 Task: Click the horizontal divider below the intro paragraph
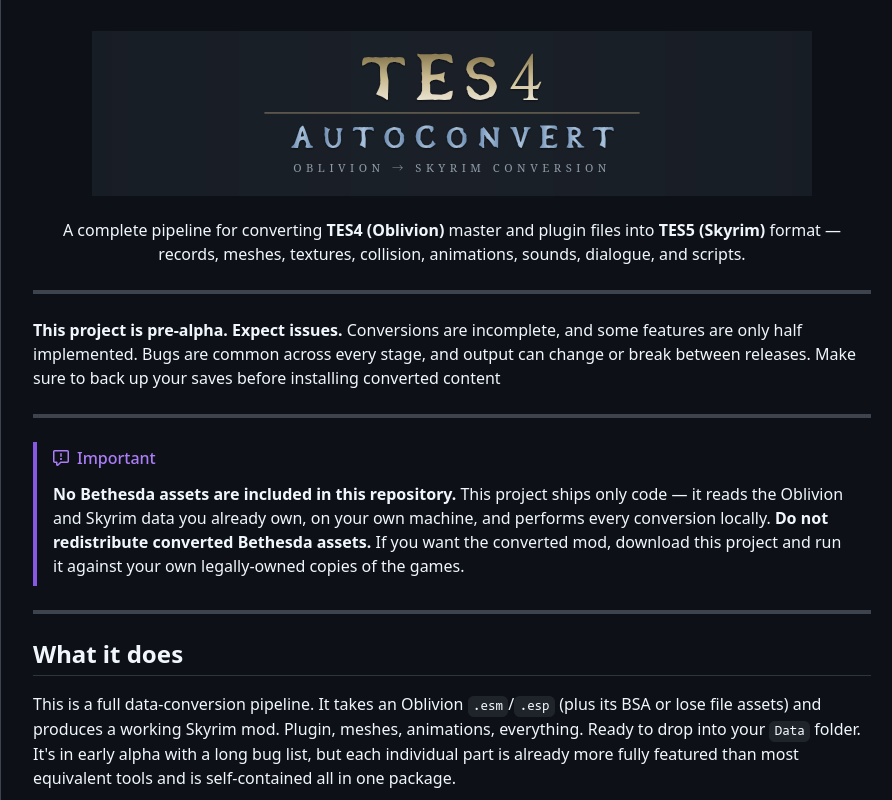point(452,292)
